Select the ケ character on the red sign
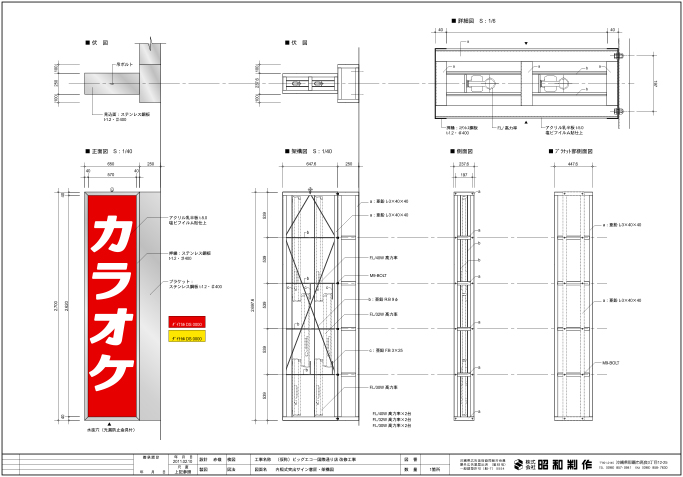Screen dimensions: 683x477 [x=112, y=372]
